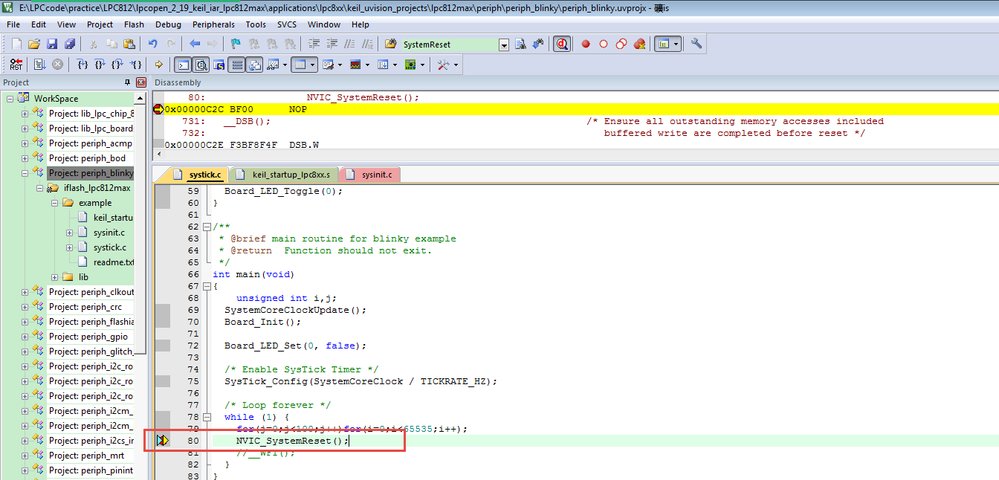Switch to the keil_startup_lpc8xx.s tab
The image size is (999, 480).
click(284, 175)
